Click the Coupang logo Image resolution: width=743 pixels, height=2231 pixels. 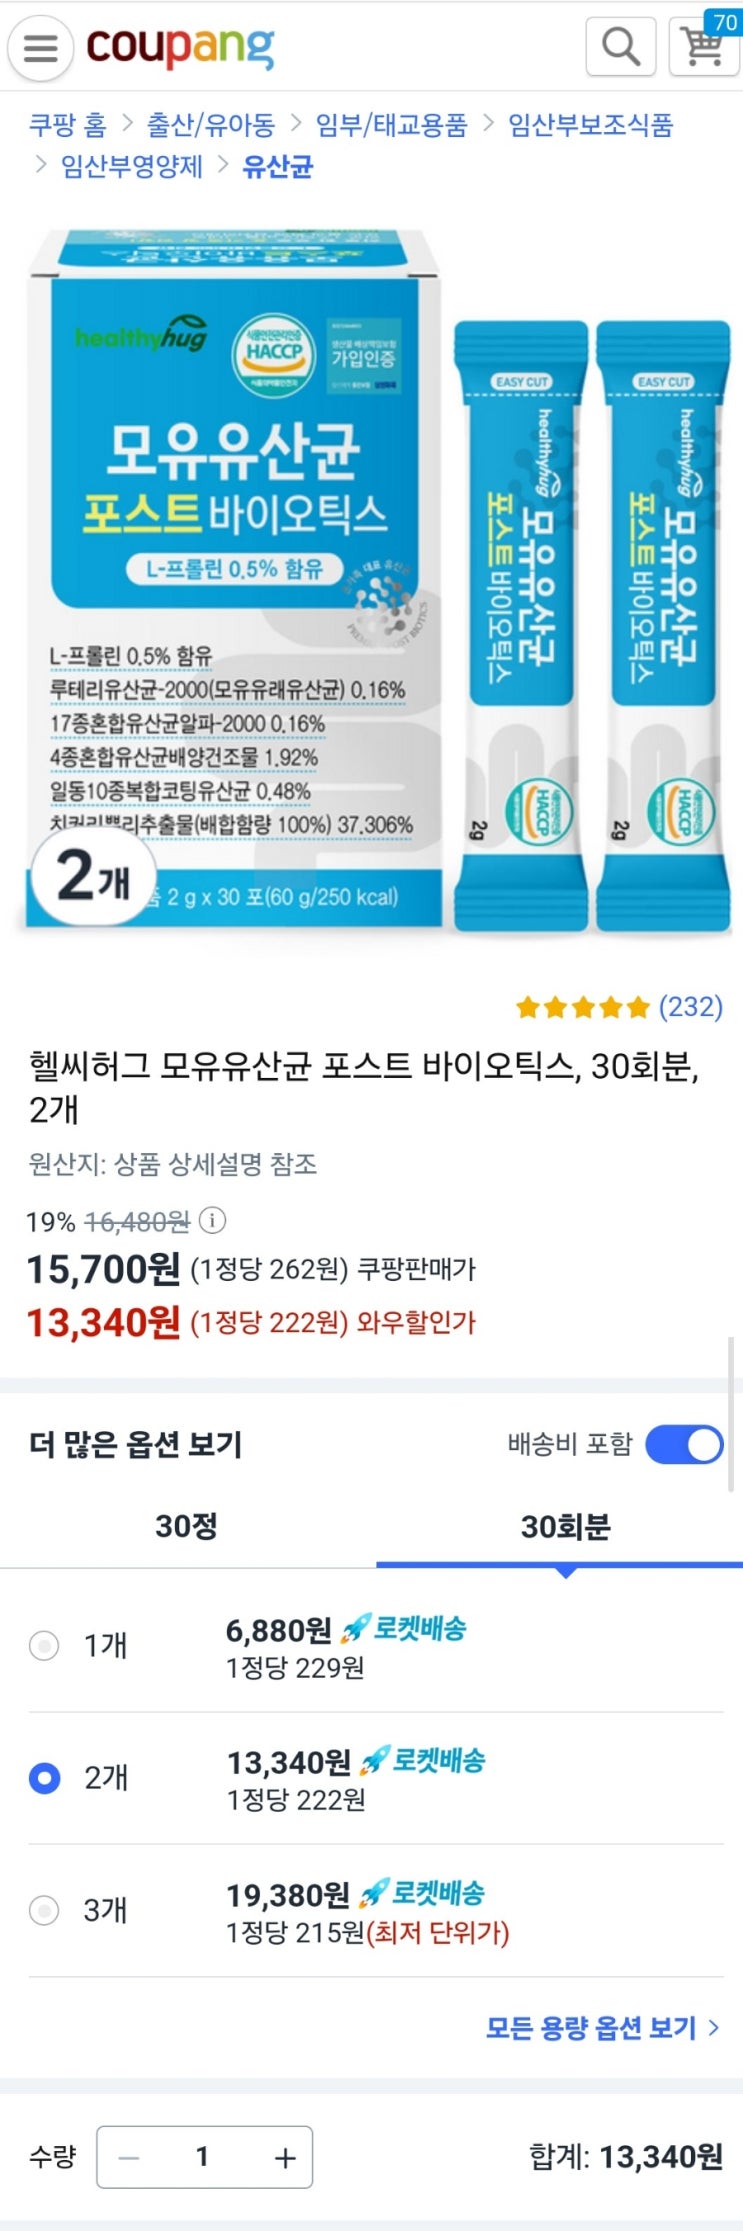pos(180,47)
